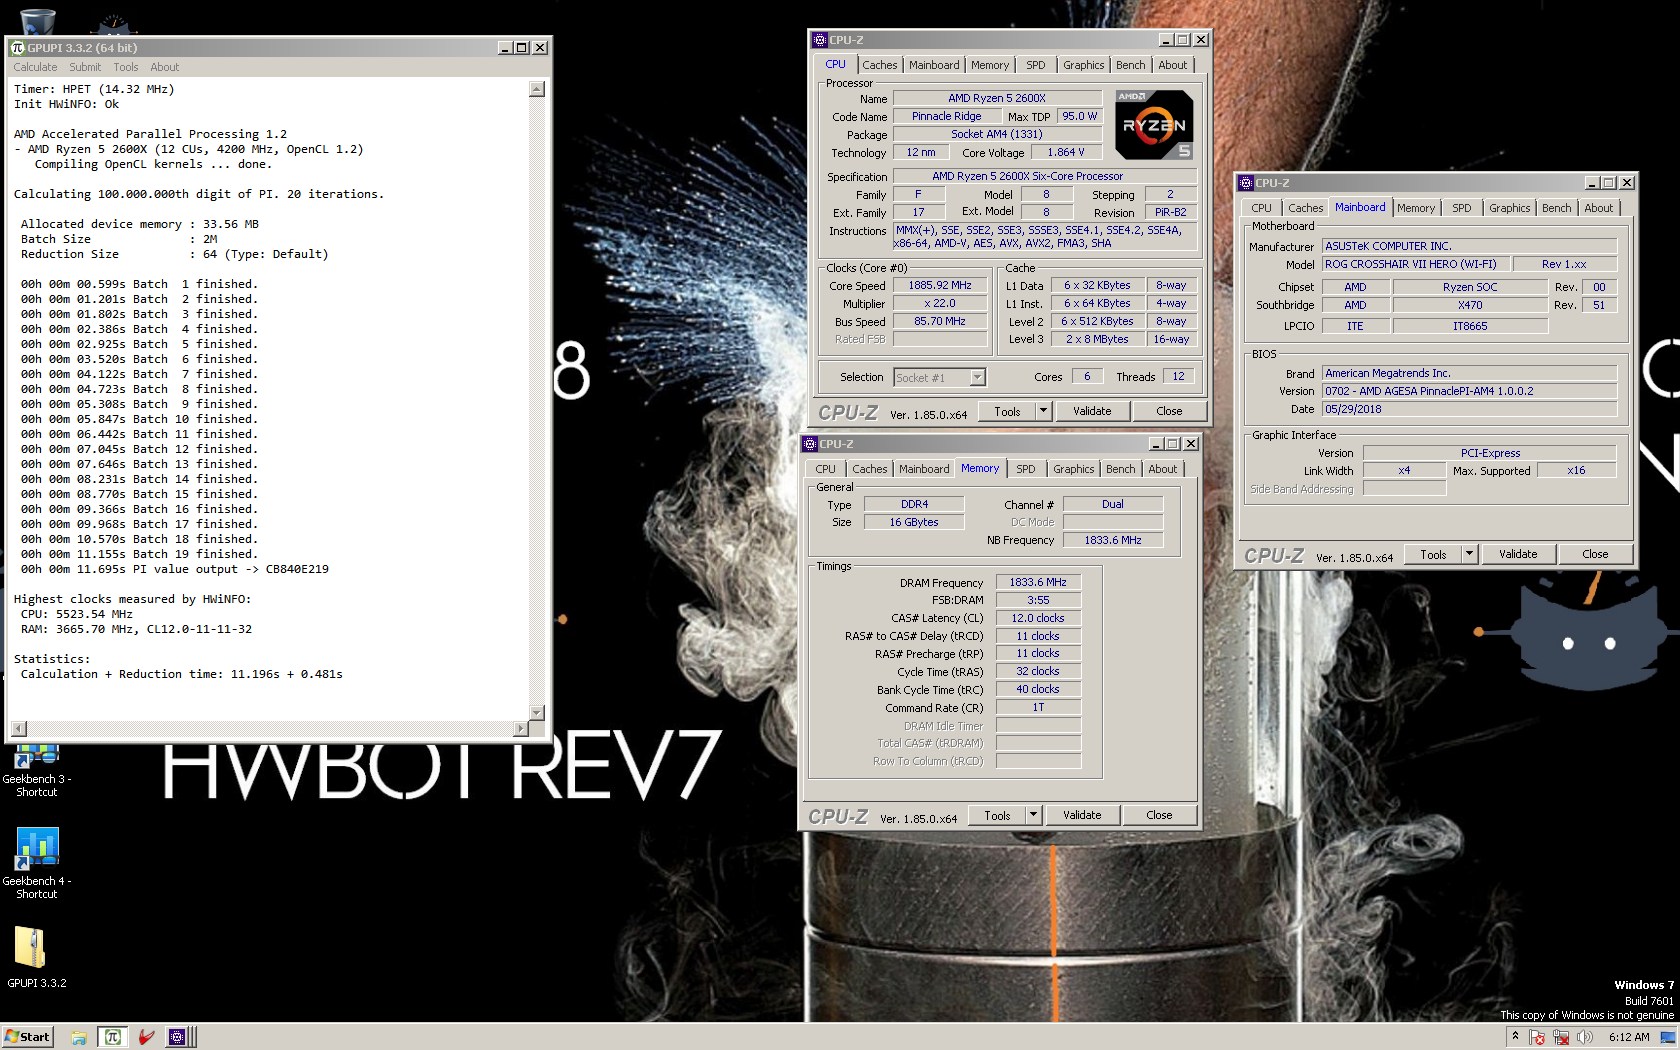Click the top CPU-Z window title icon
This screenshot has width=1680, height=1050.
click(820, 40)
